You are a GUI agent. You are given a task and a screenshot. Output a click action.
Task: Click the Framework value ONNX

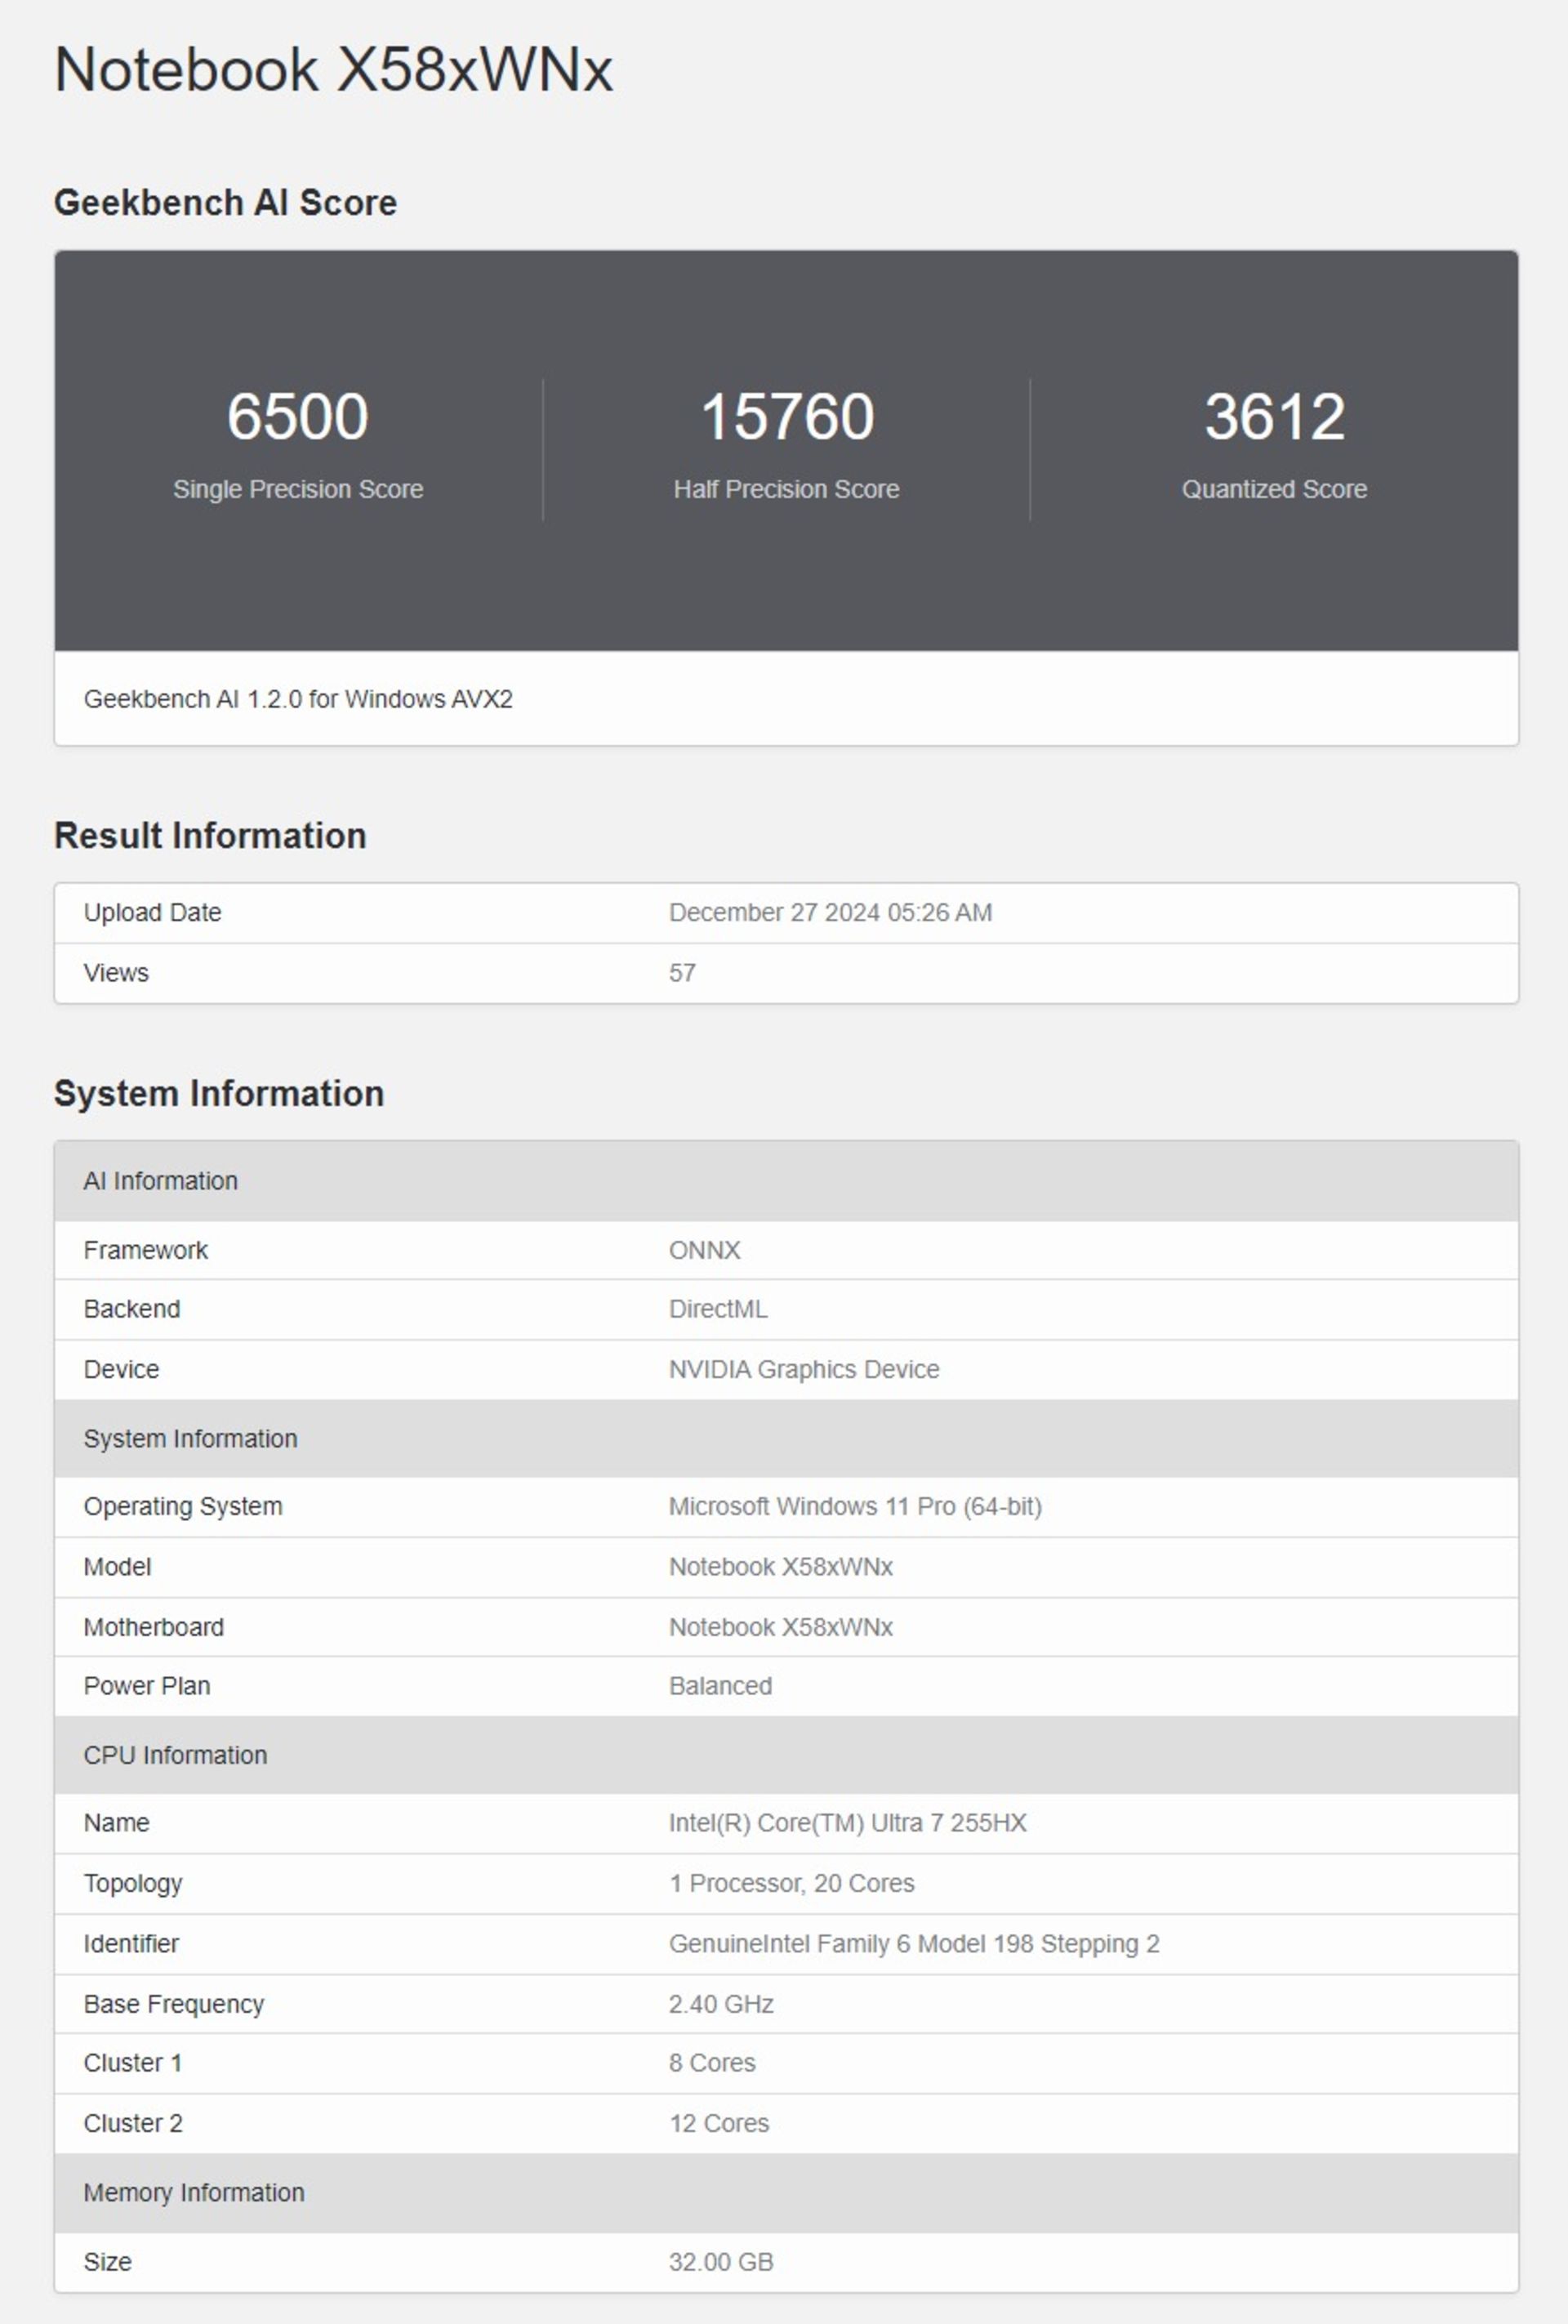point(704,1250)
